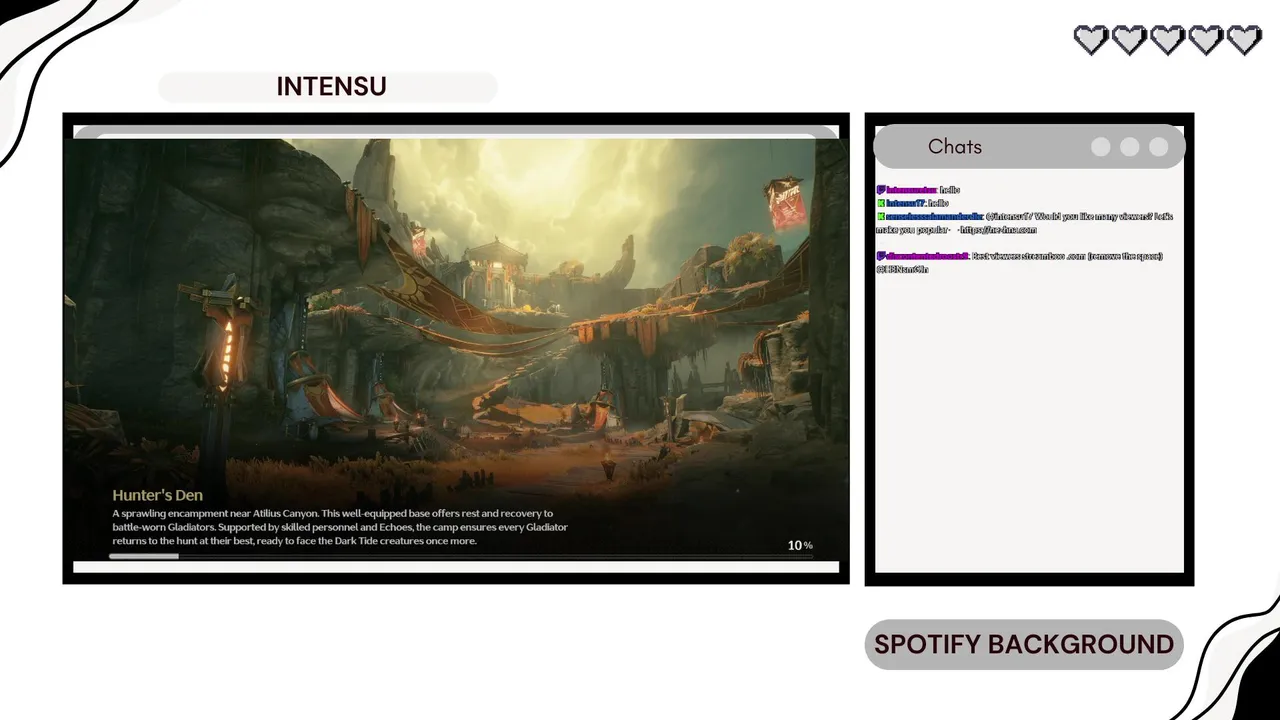The width and height of the screenshot is (1280, 720).
Task: Click the rightmost circle in Chats header
Action: click(1159, 147)
